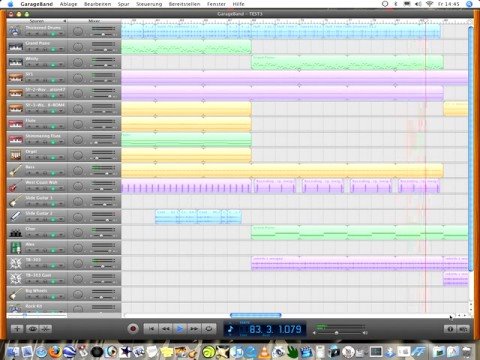The width and height of the screenshot is (480, 360).
Task: Mute the Grand Piano track
Action: click(37, 49)
